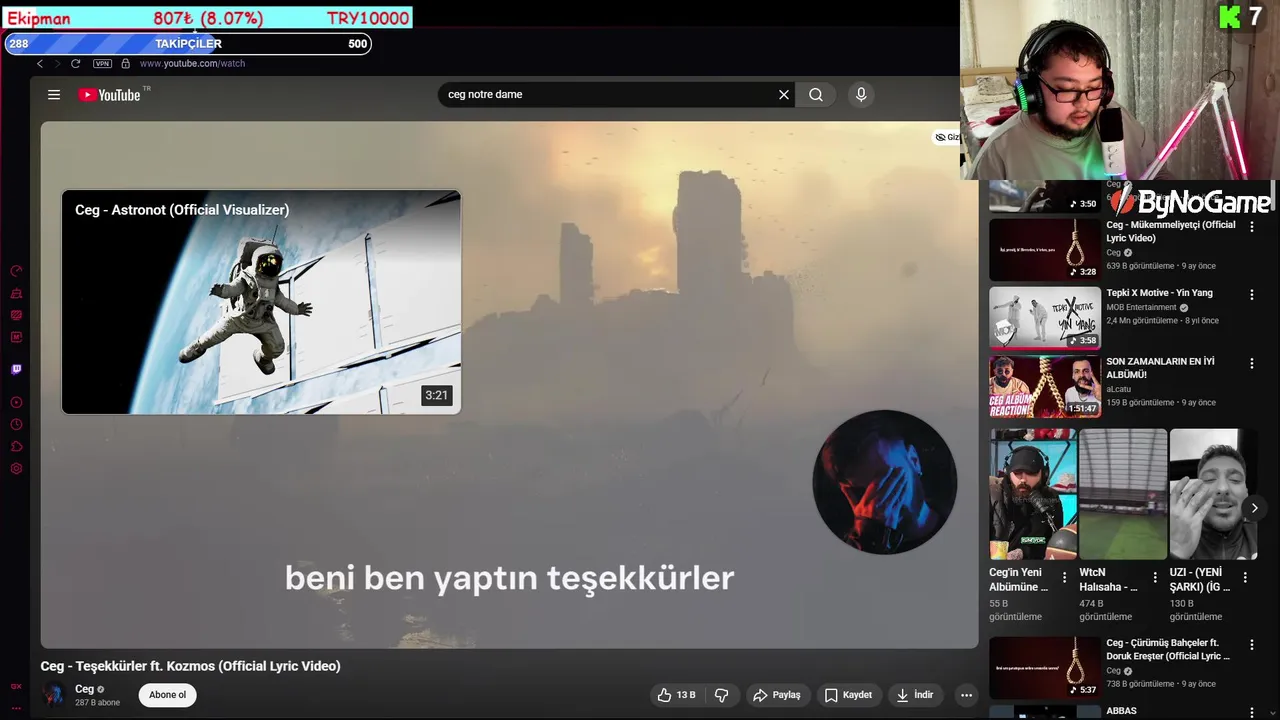Open the Ceg album reaction thumbnail
The height and width of the screenshot is (720, 1280).
pos(1045,386)
